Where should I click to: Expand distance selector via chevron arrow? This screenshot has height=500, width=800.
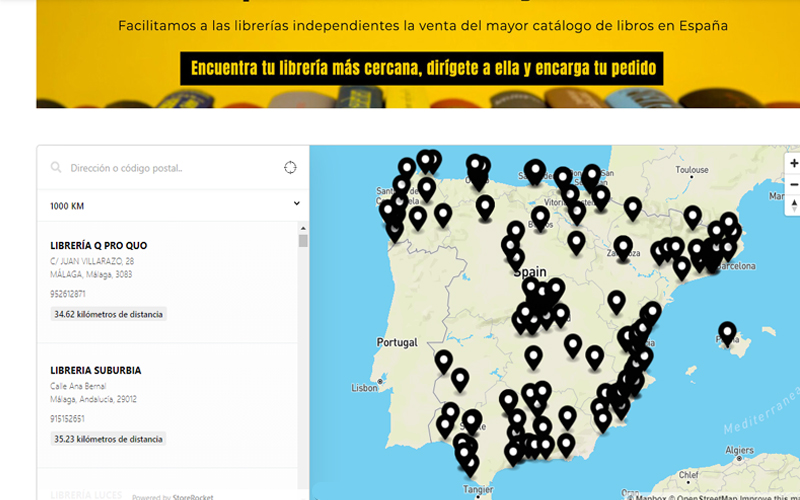pos(296,204)
